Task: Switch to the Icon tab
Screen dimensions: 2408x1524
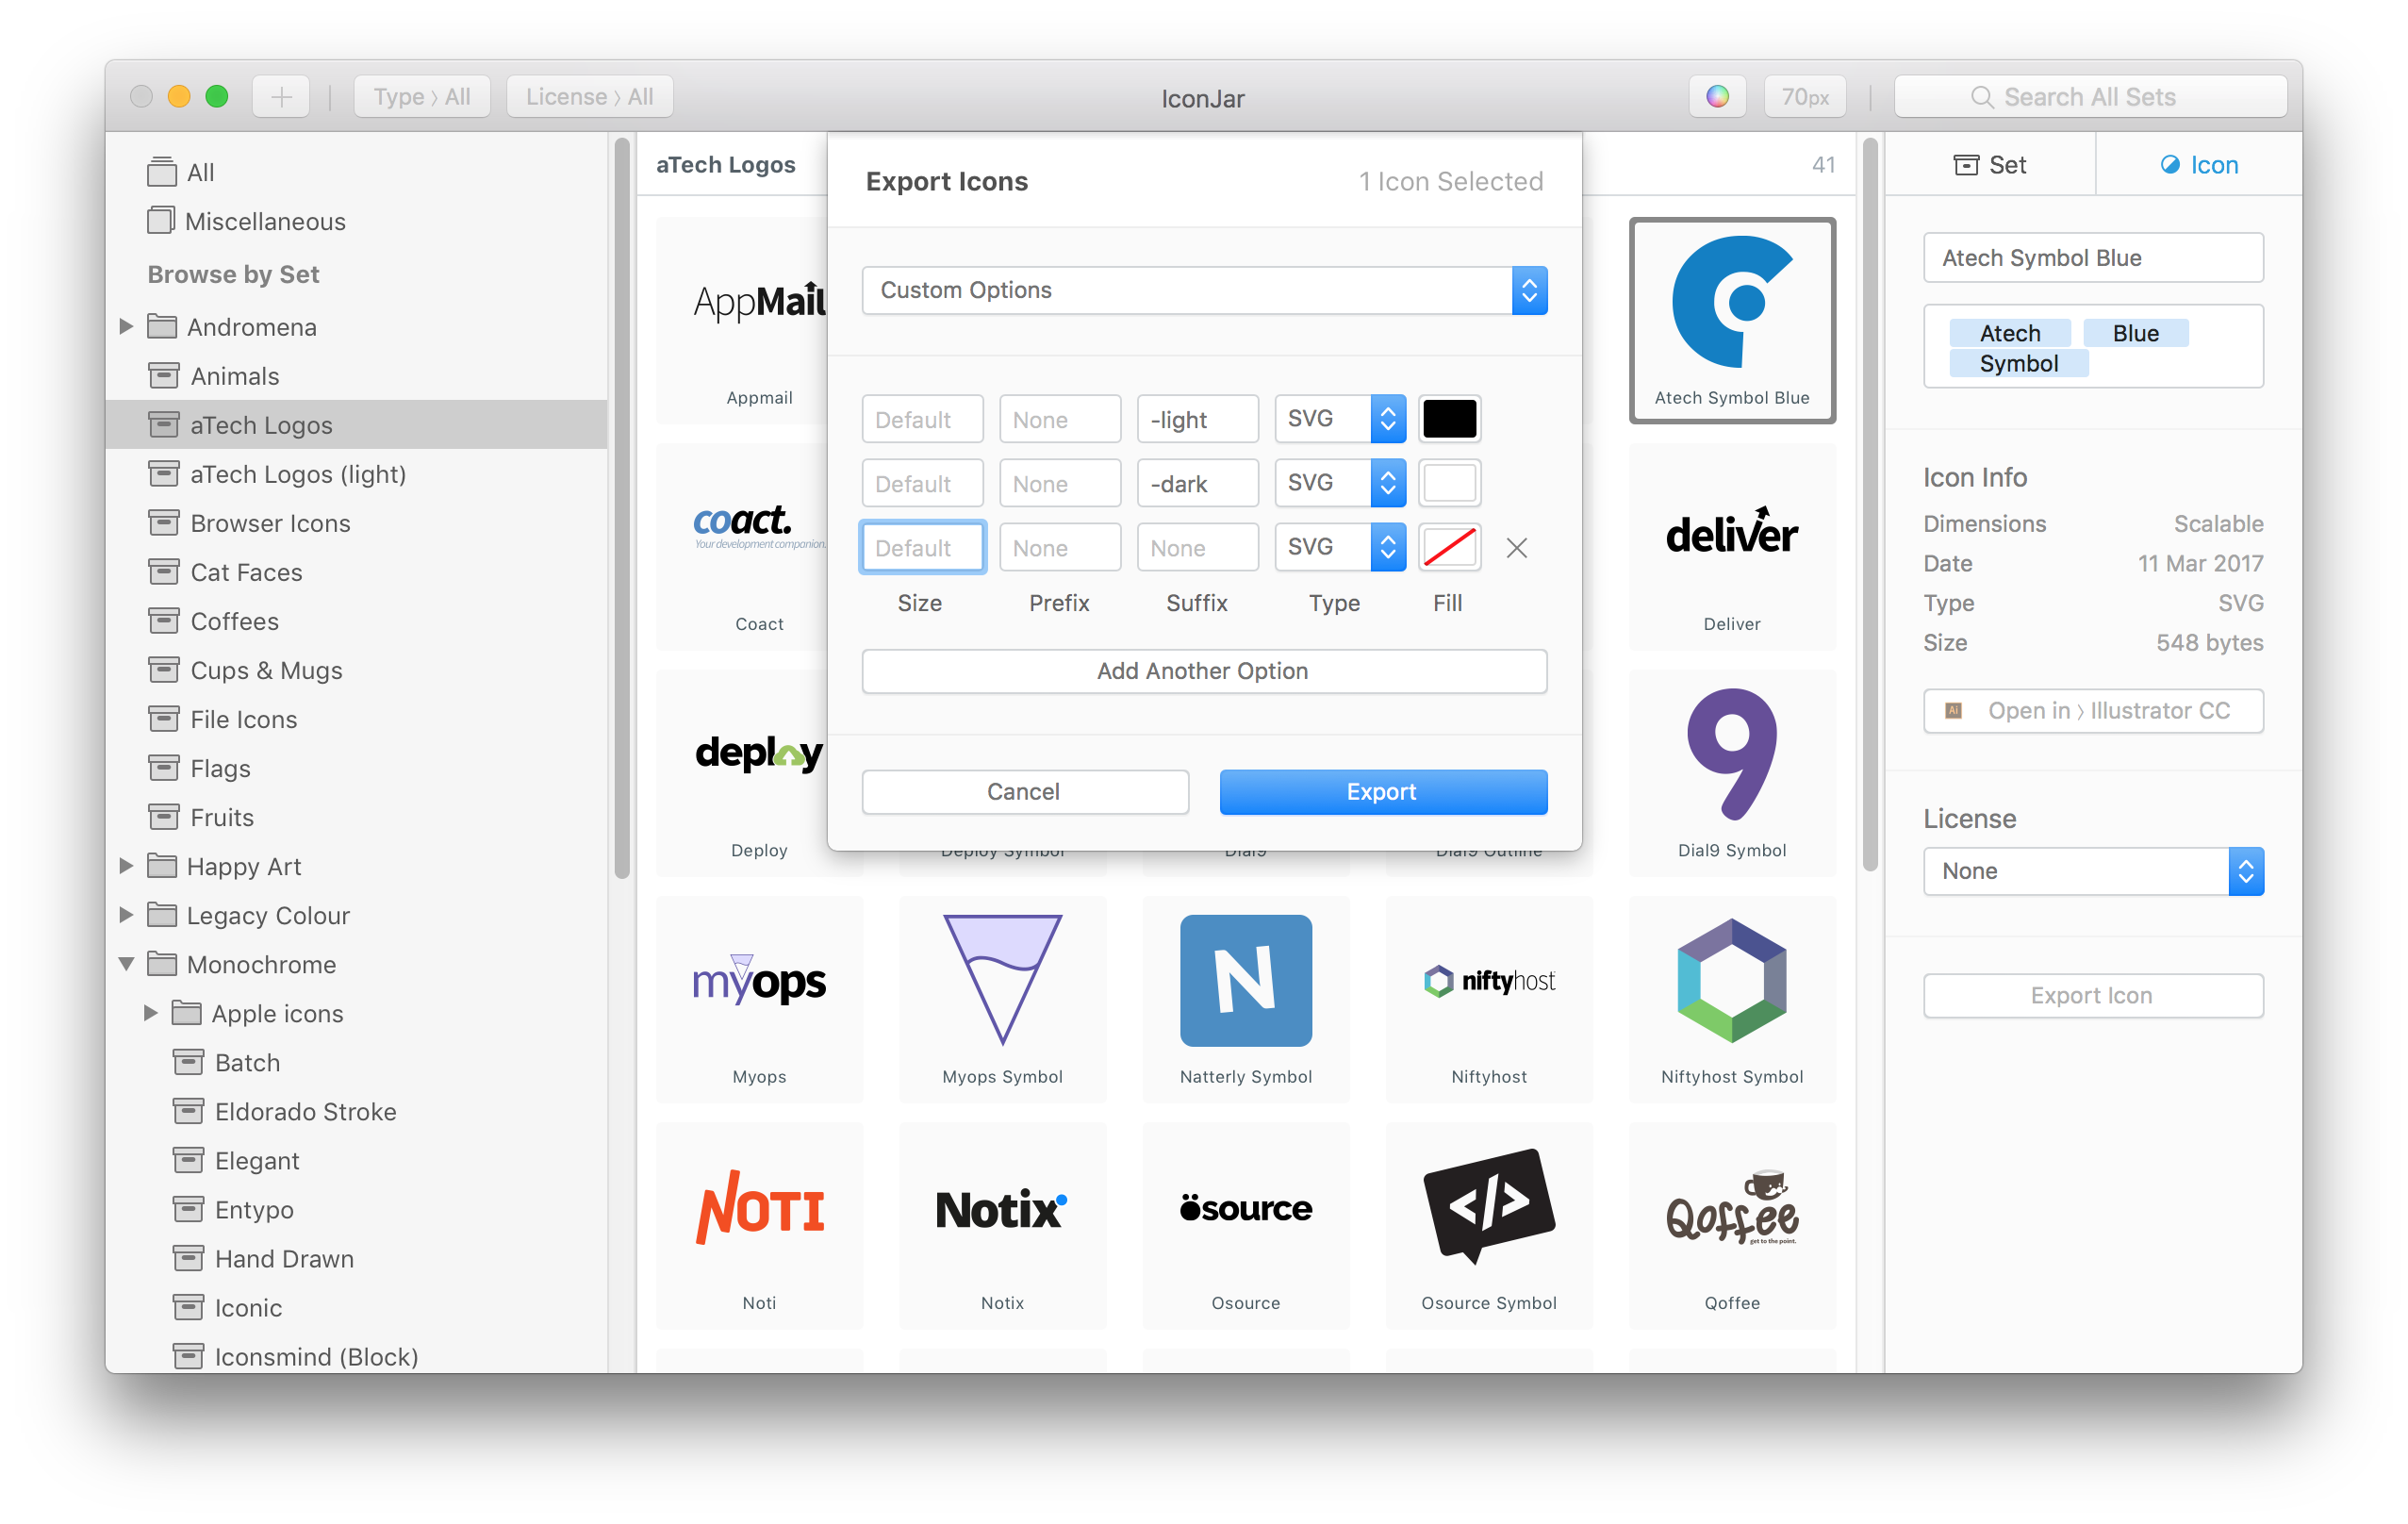Action: pos(2198,165)
